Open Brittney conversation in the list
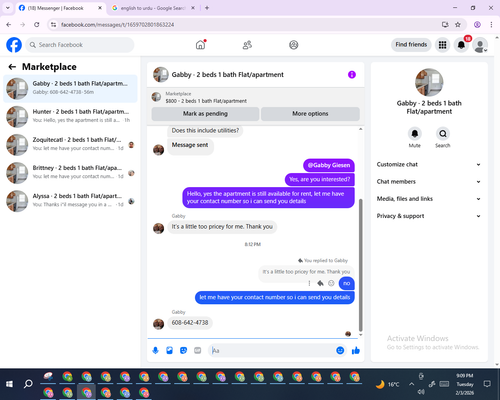Screen dimensions: 500x400 (70, 173)
